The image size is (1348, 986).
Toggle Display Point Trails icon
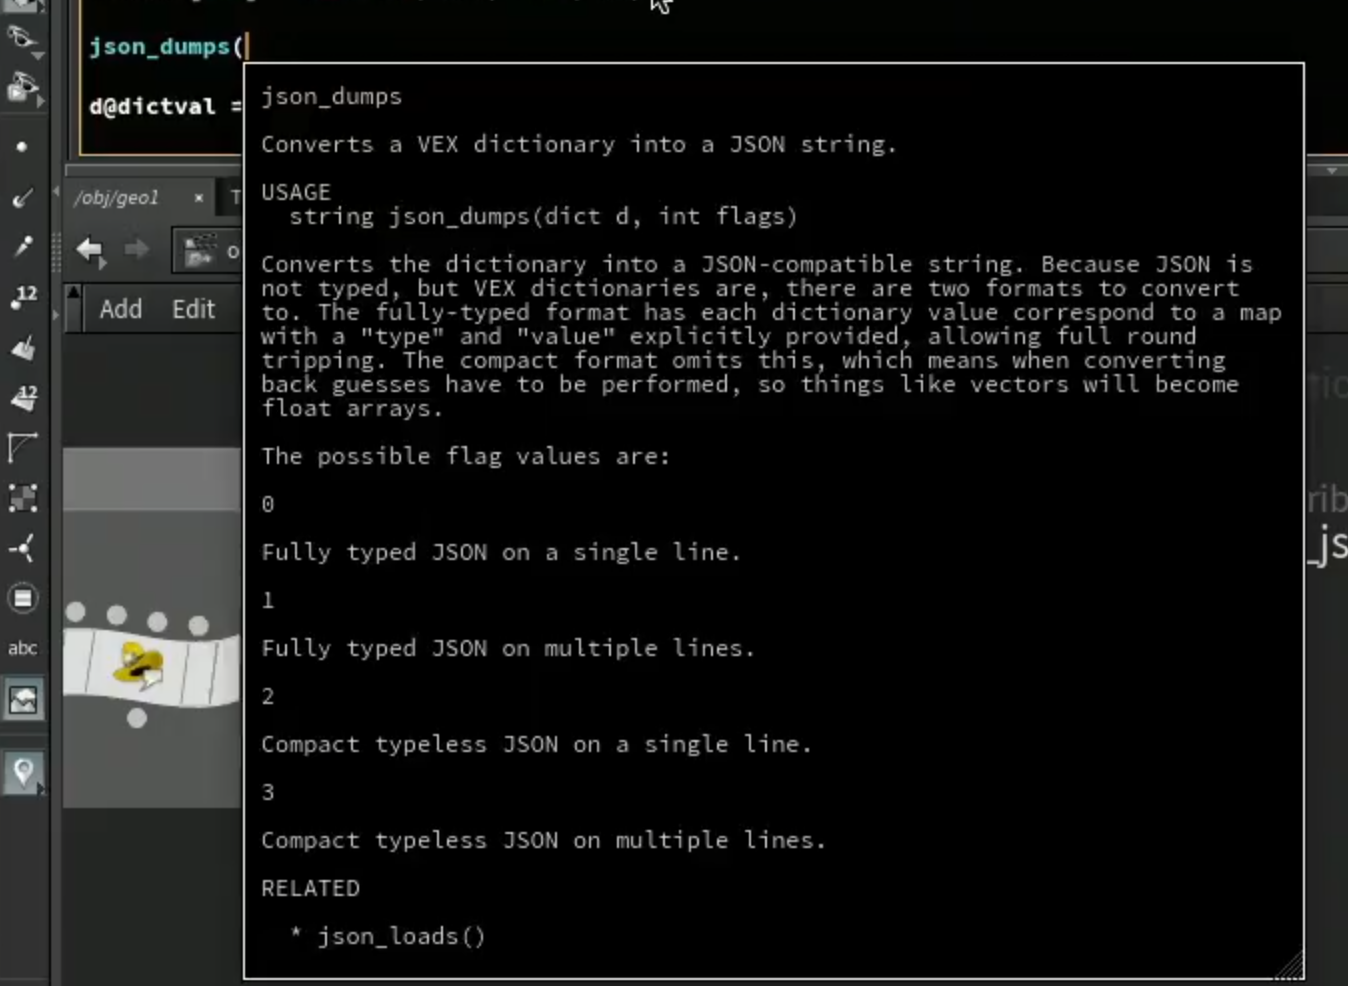tap(22, 247)
